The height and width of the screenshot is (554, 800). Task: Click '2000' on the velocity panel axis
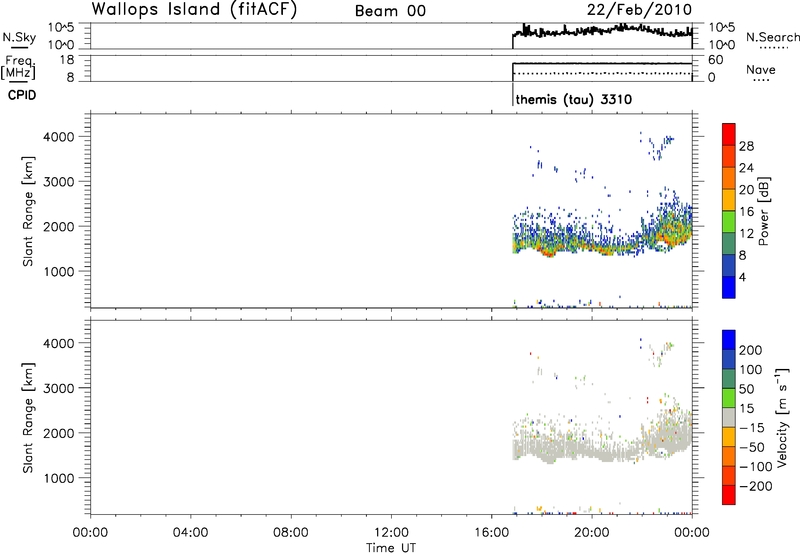(x=59, y=433)
